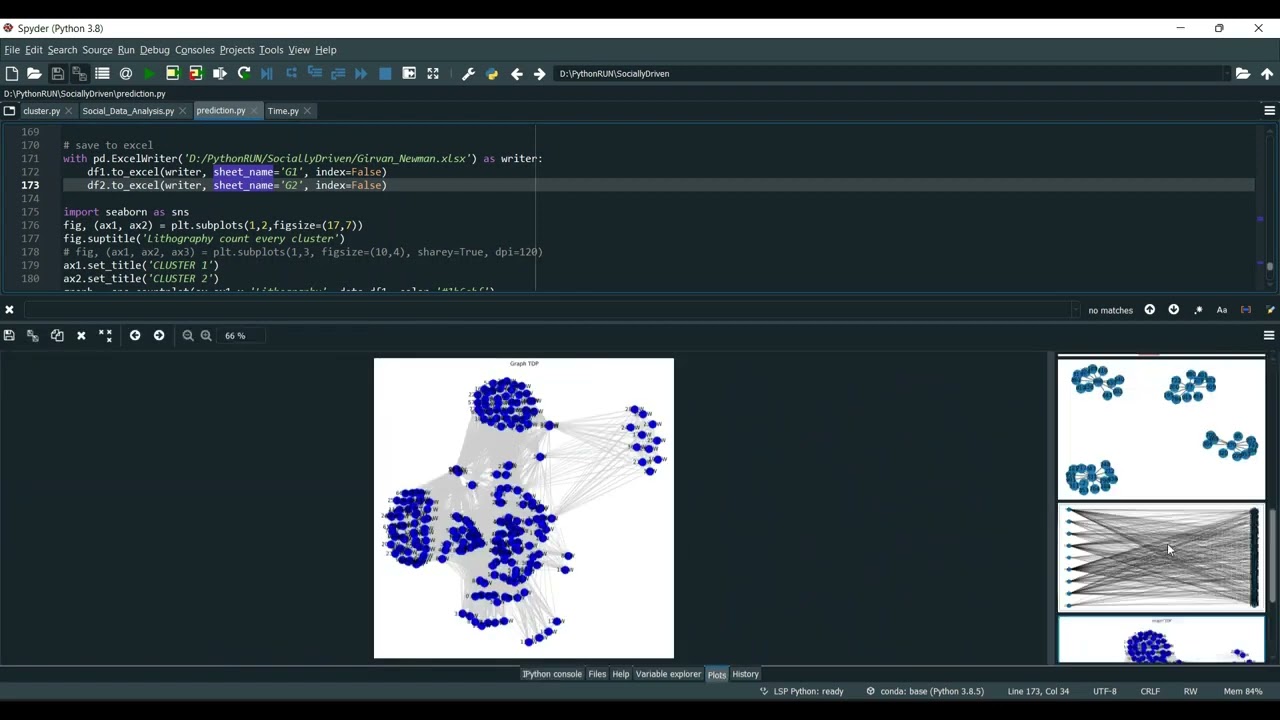The height and width of the screenshot is (720, 1280).
Task: Open the Preferences wrench icon
Action: (468, 73)
